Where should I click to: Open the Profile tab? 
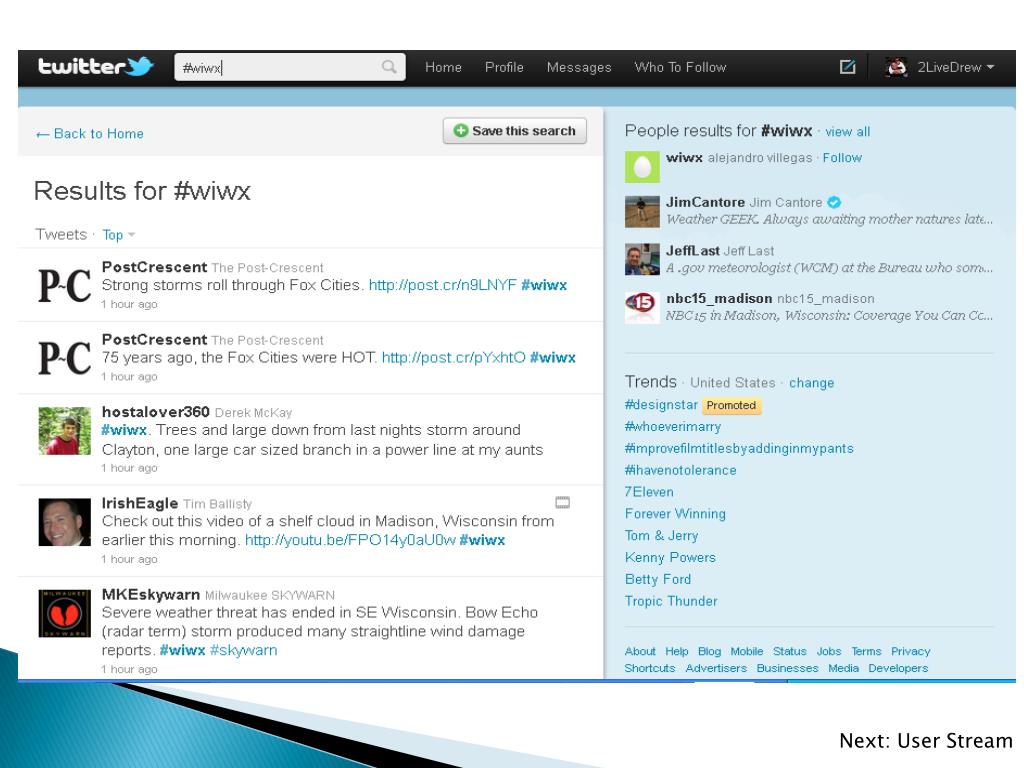coord(504,67)
